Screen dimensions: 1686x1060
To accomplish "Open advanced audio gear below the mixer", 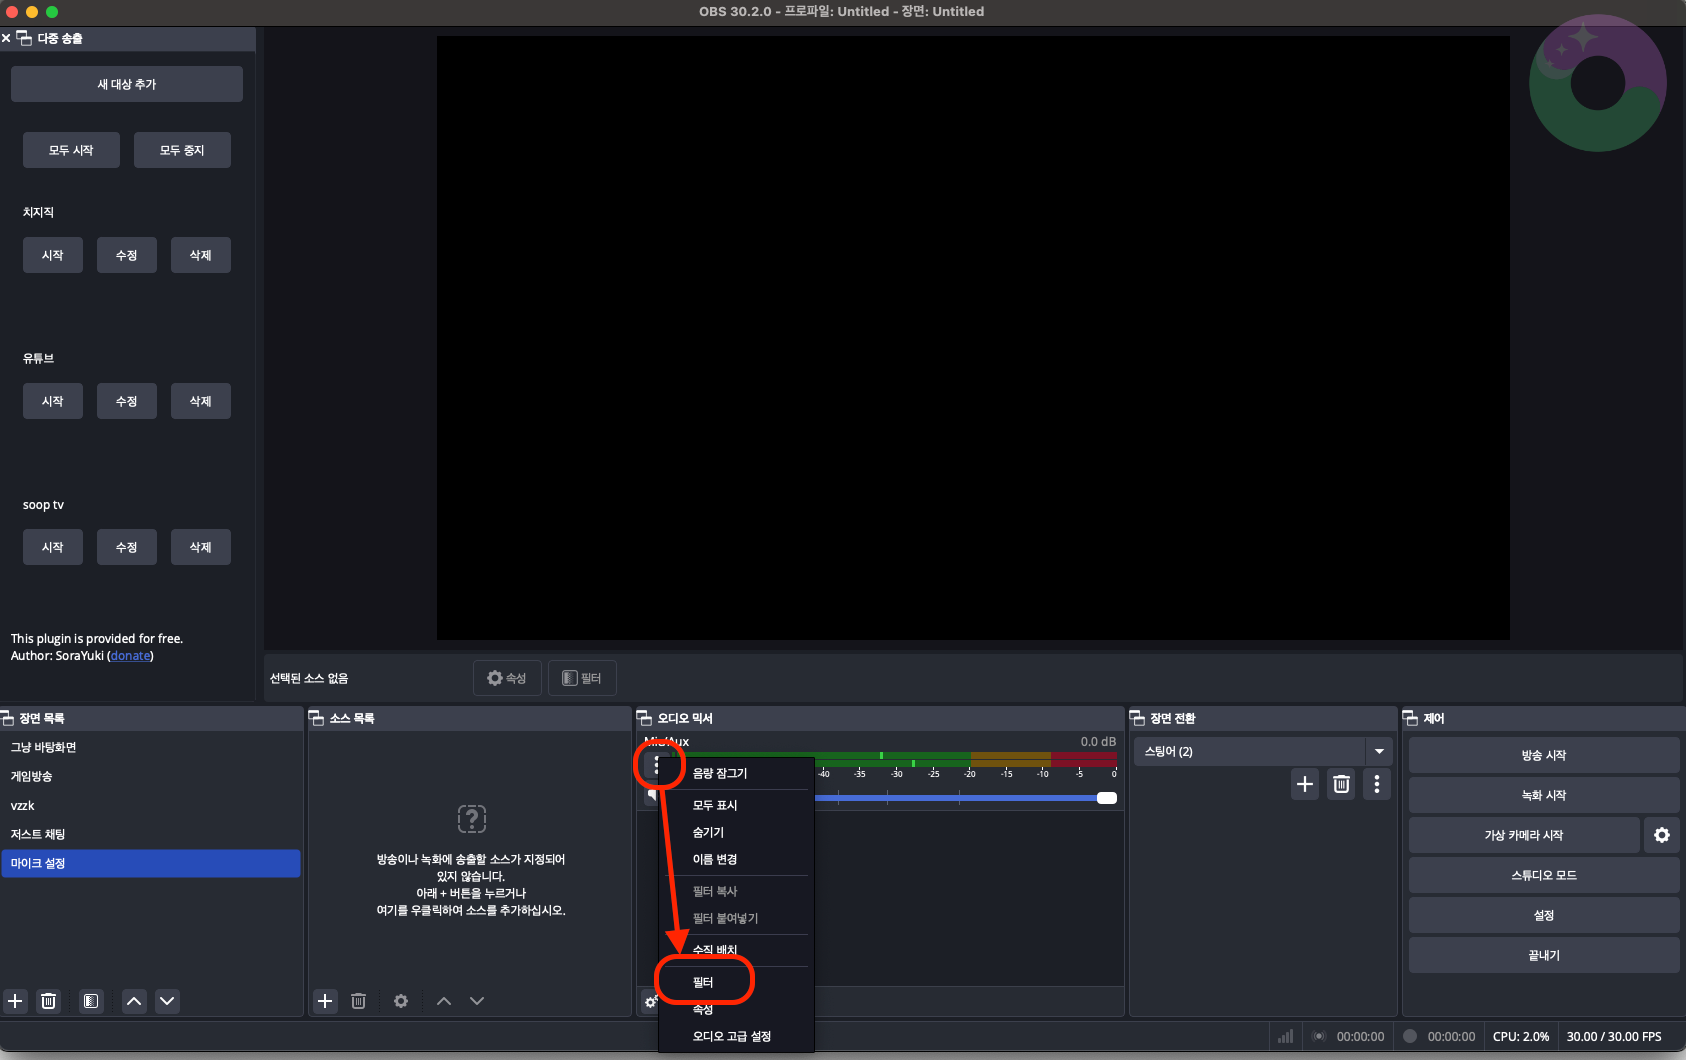I will 649,1001.
